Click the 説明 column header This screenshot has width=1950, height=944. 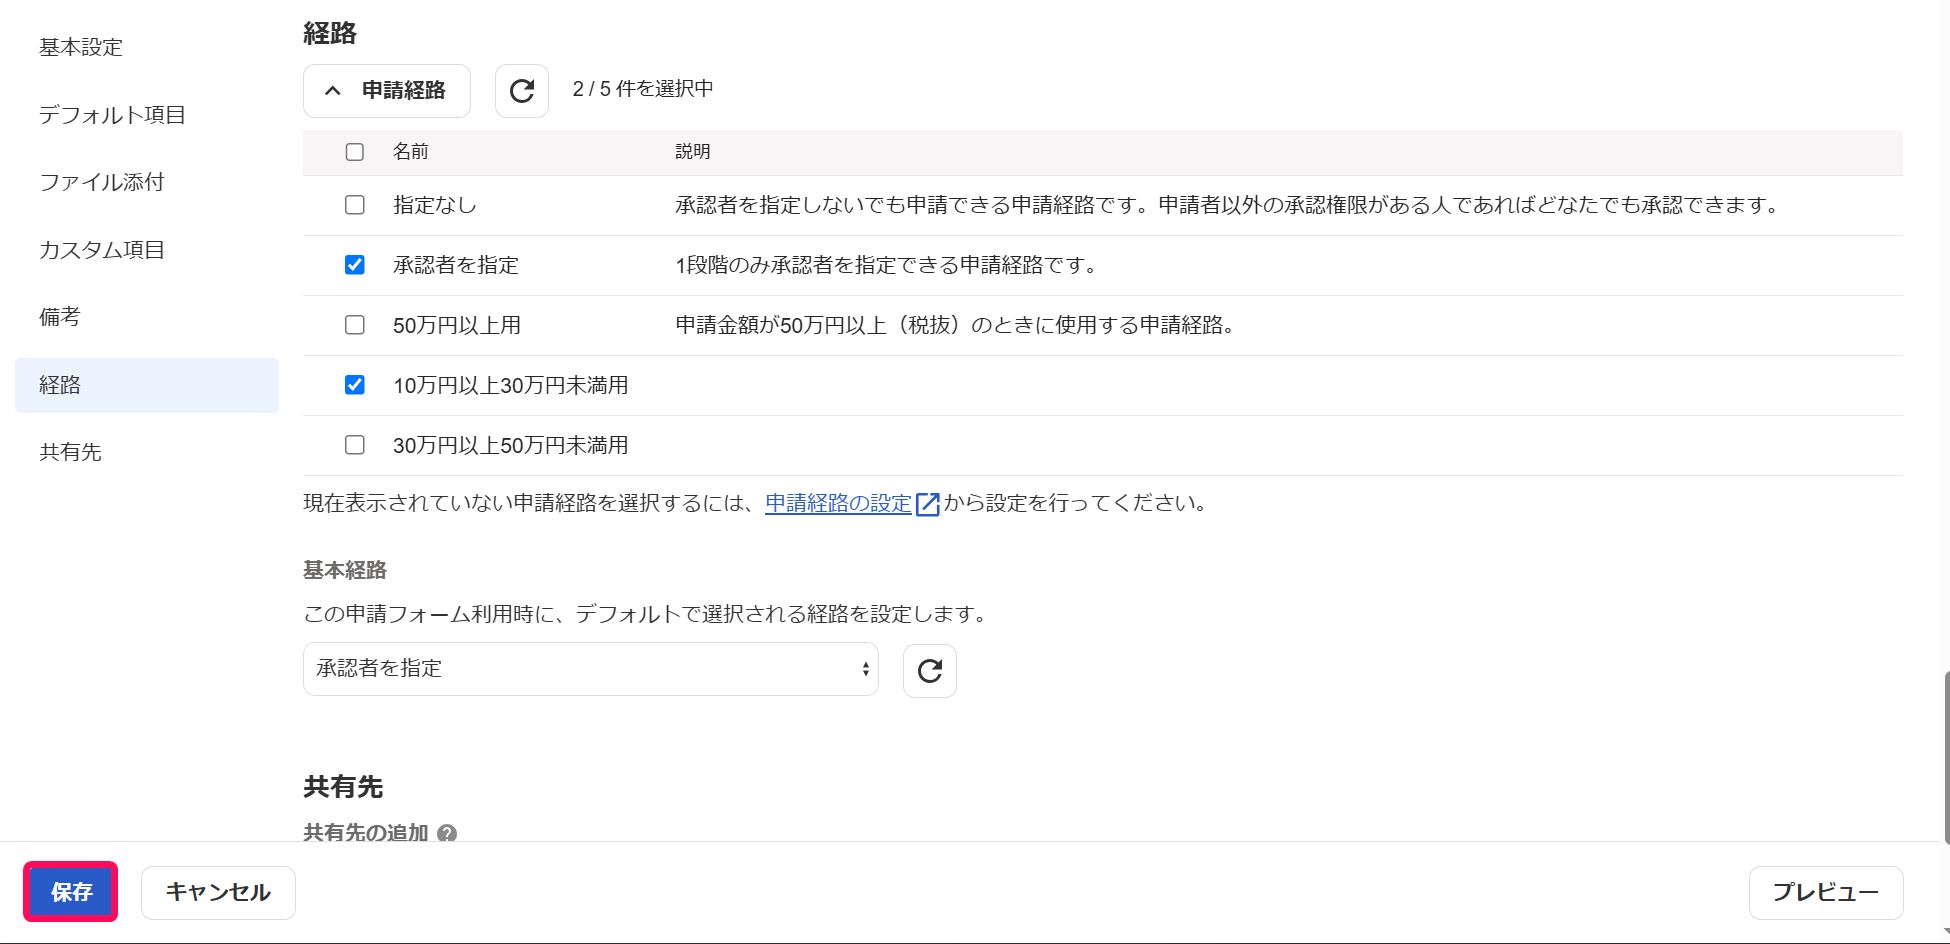coord(693,152)
